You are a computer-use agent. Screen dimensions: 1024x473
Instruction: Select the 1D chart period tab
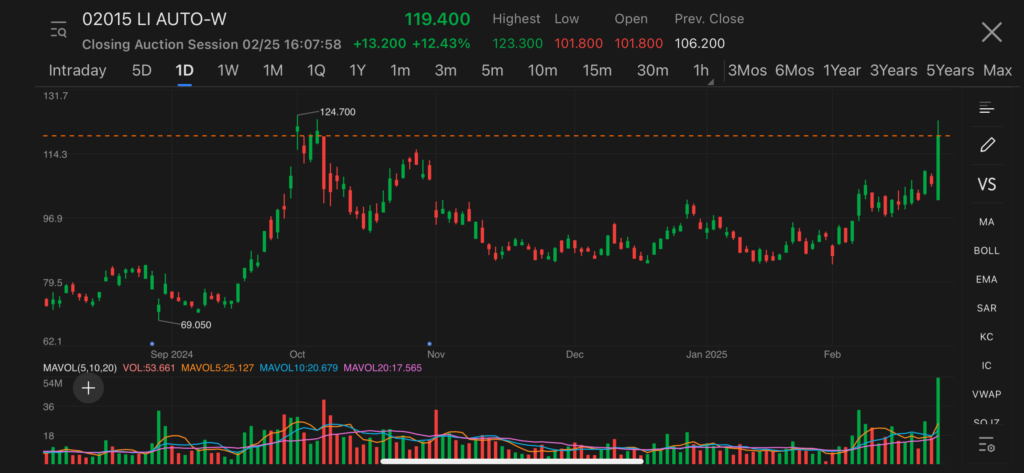coord(184,71)
